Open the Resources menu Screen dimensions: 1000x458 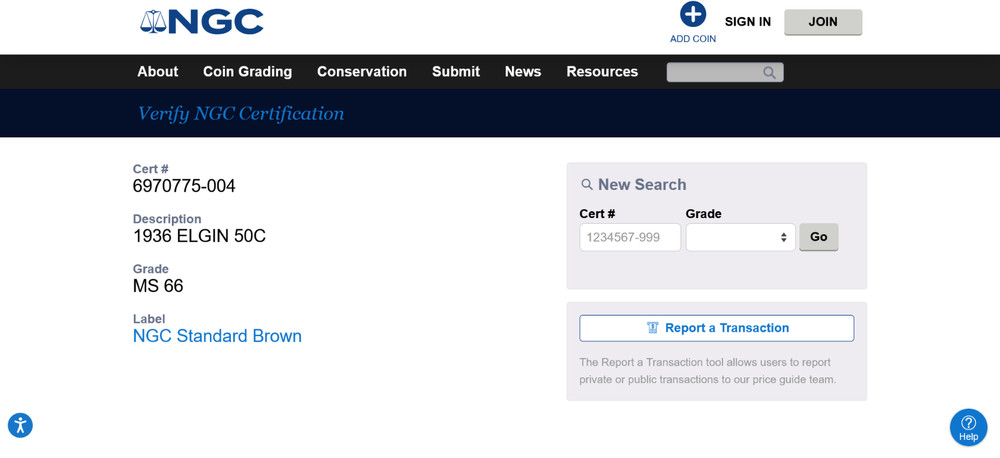coord(602,72)
